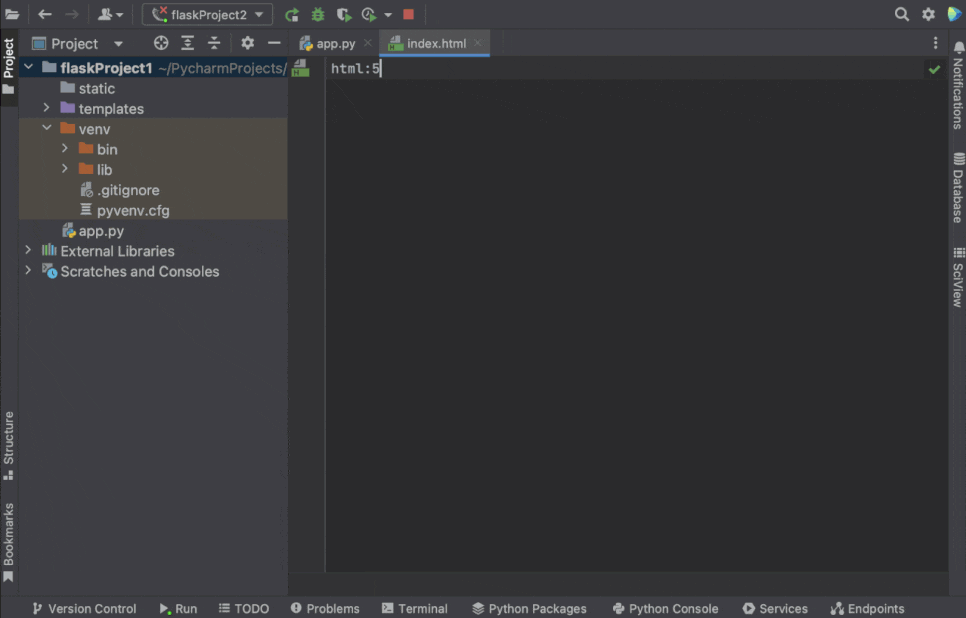The width and height of the screenshot is (966, 618).
Task: Expand the templates folder
Action: pyautogui.click(x=46, y=108)
